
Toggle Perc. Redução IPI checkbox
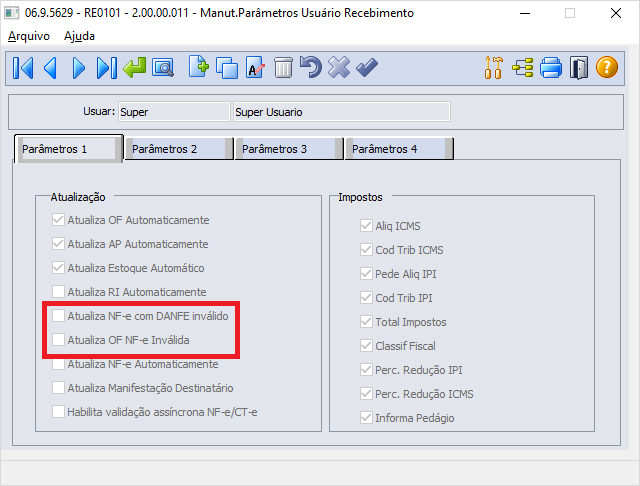[366, 370]
